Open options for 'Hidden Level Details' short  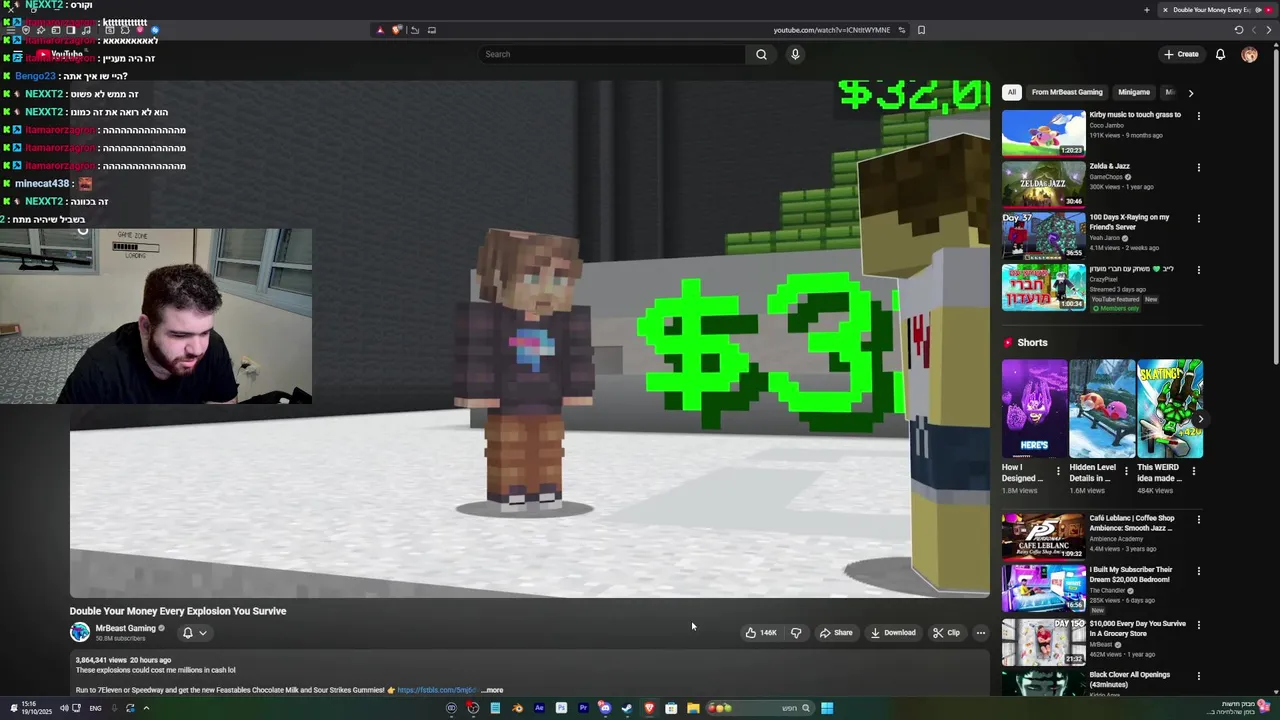point(1126,470)
